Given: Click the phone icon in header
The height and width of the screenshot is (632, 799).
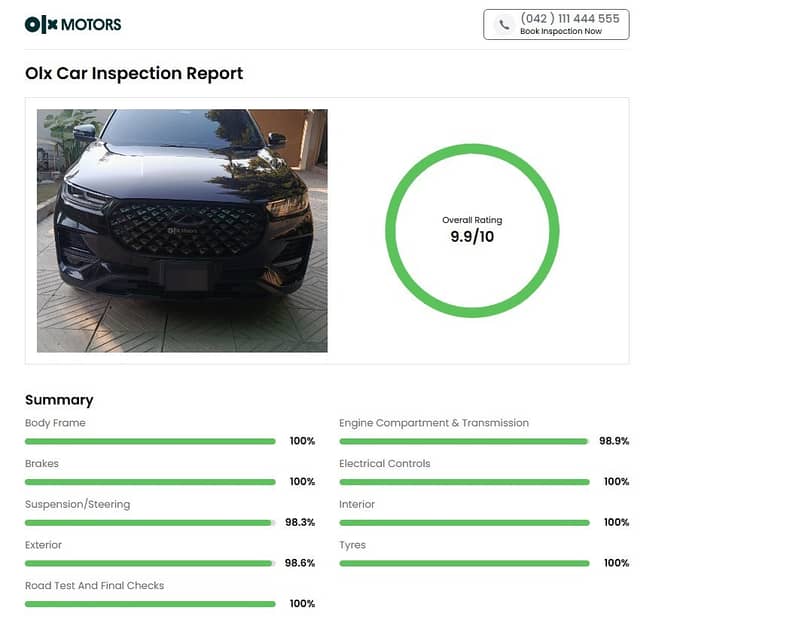Looking at the screenshot, I should 504,24.
